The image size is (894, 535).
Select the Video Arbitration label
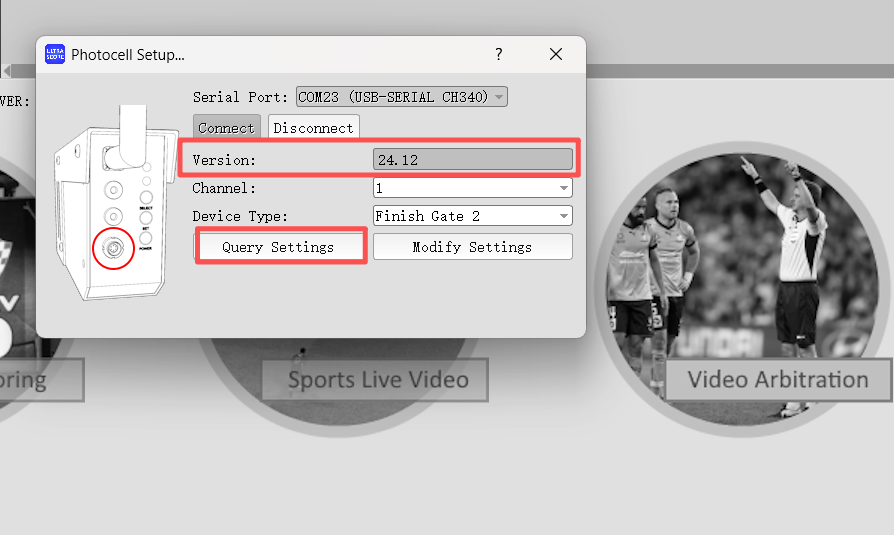[x=777, y=380]
